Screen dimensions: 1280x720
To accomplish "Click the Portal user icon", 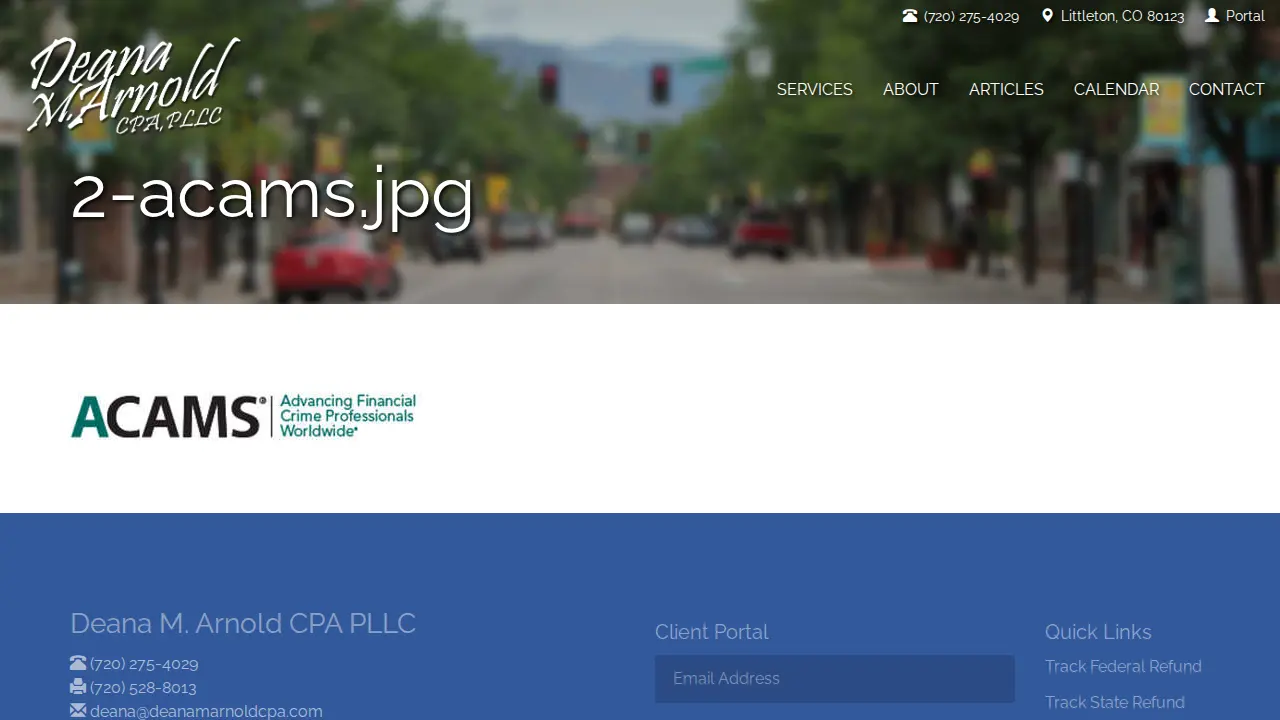I will [1212, 16].
